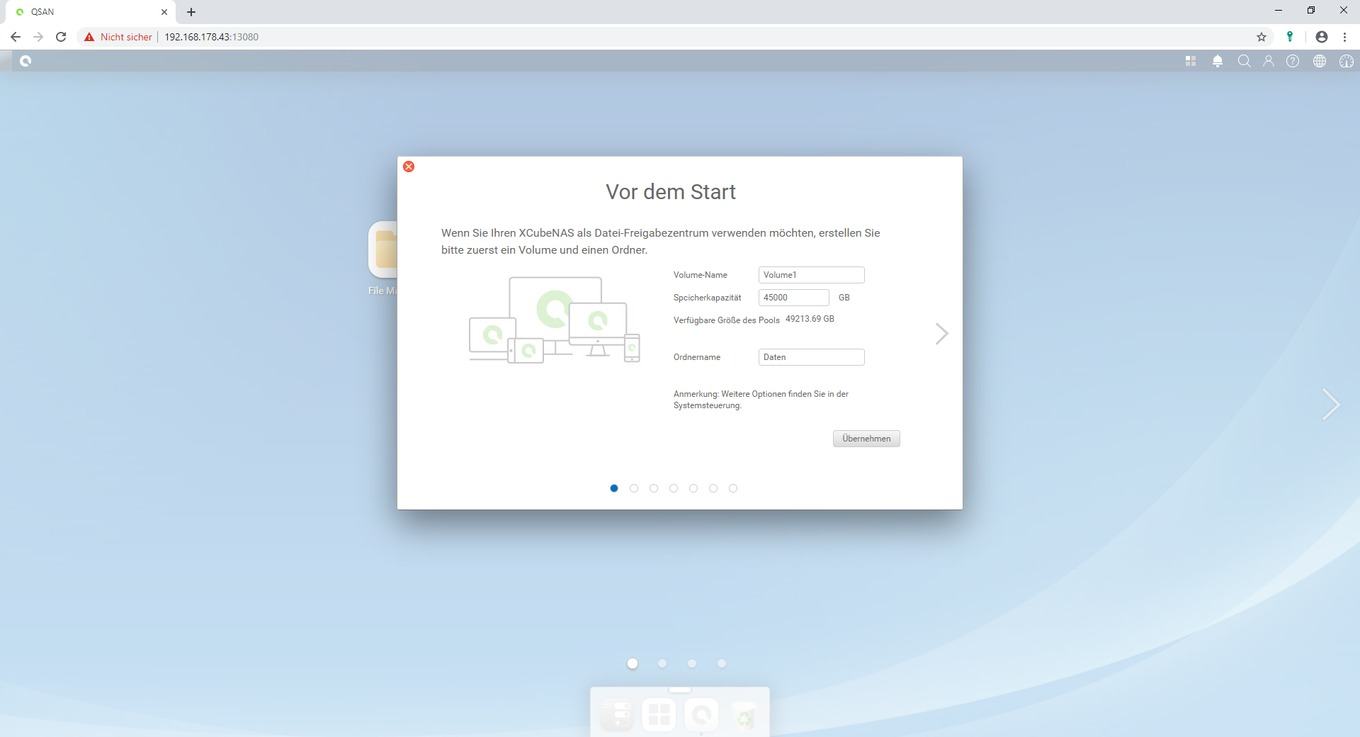Click the Nicht sicher security warning
The width and height of the screenshot is (1360, 737).
pos(118,37)
